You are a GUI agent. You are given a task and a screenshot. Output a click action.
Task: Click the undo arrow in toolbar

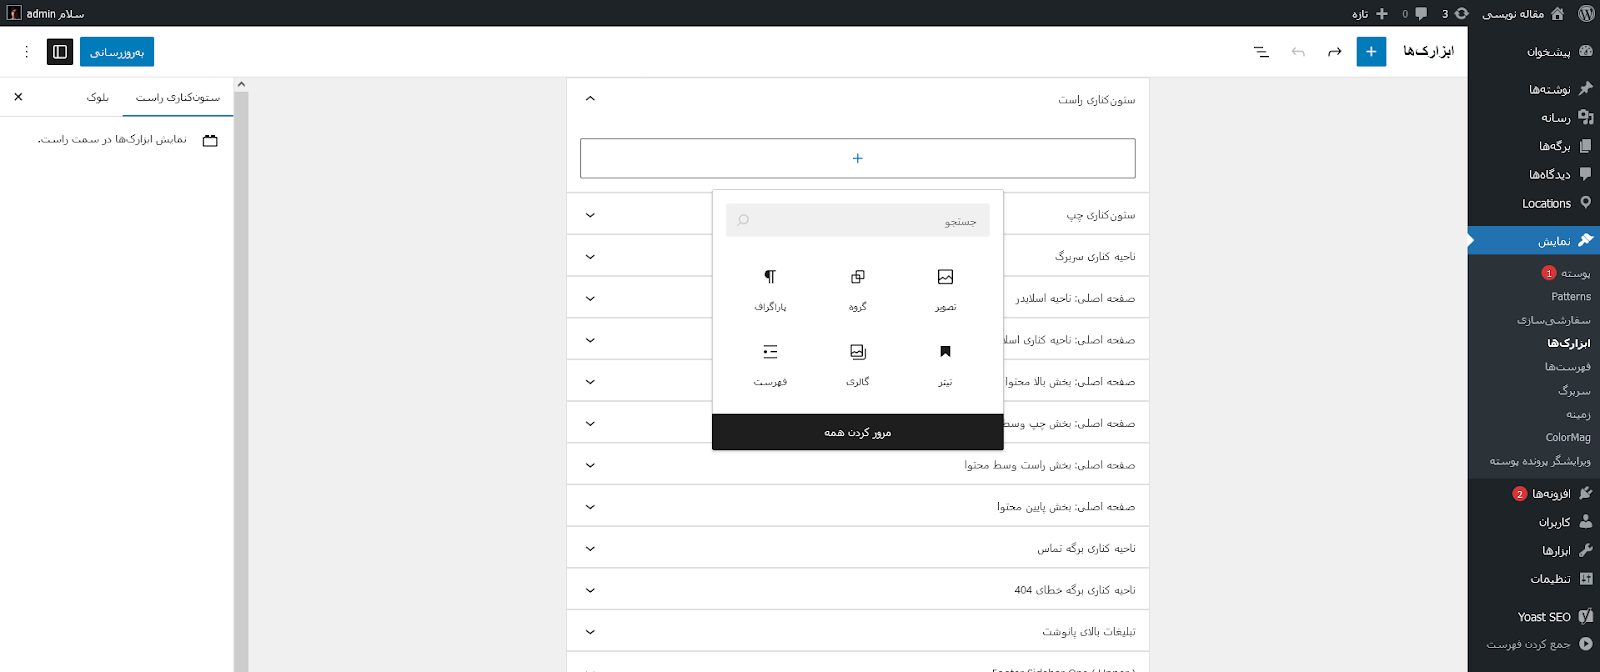pyautogui.click(x=1298, y=51)
